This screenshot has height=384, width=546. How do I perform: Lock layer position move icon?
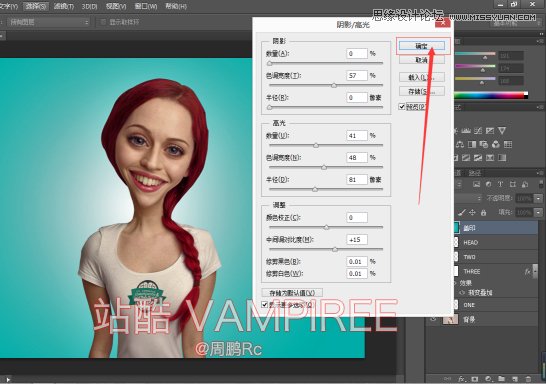[473, 212]
